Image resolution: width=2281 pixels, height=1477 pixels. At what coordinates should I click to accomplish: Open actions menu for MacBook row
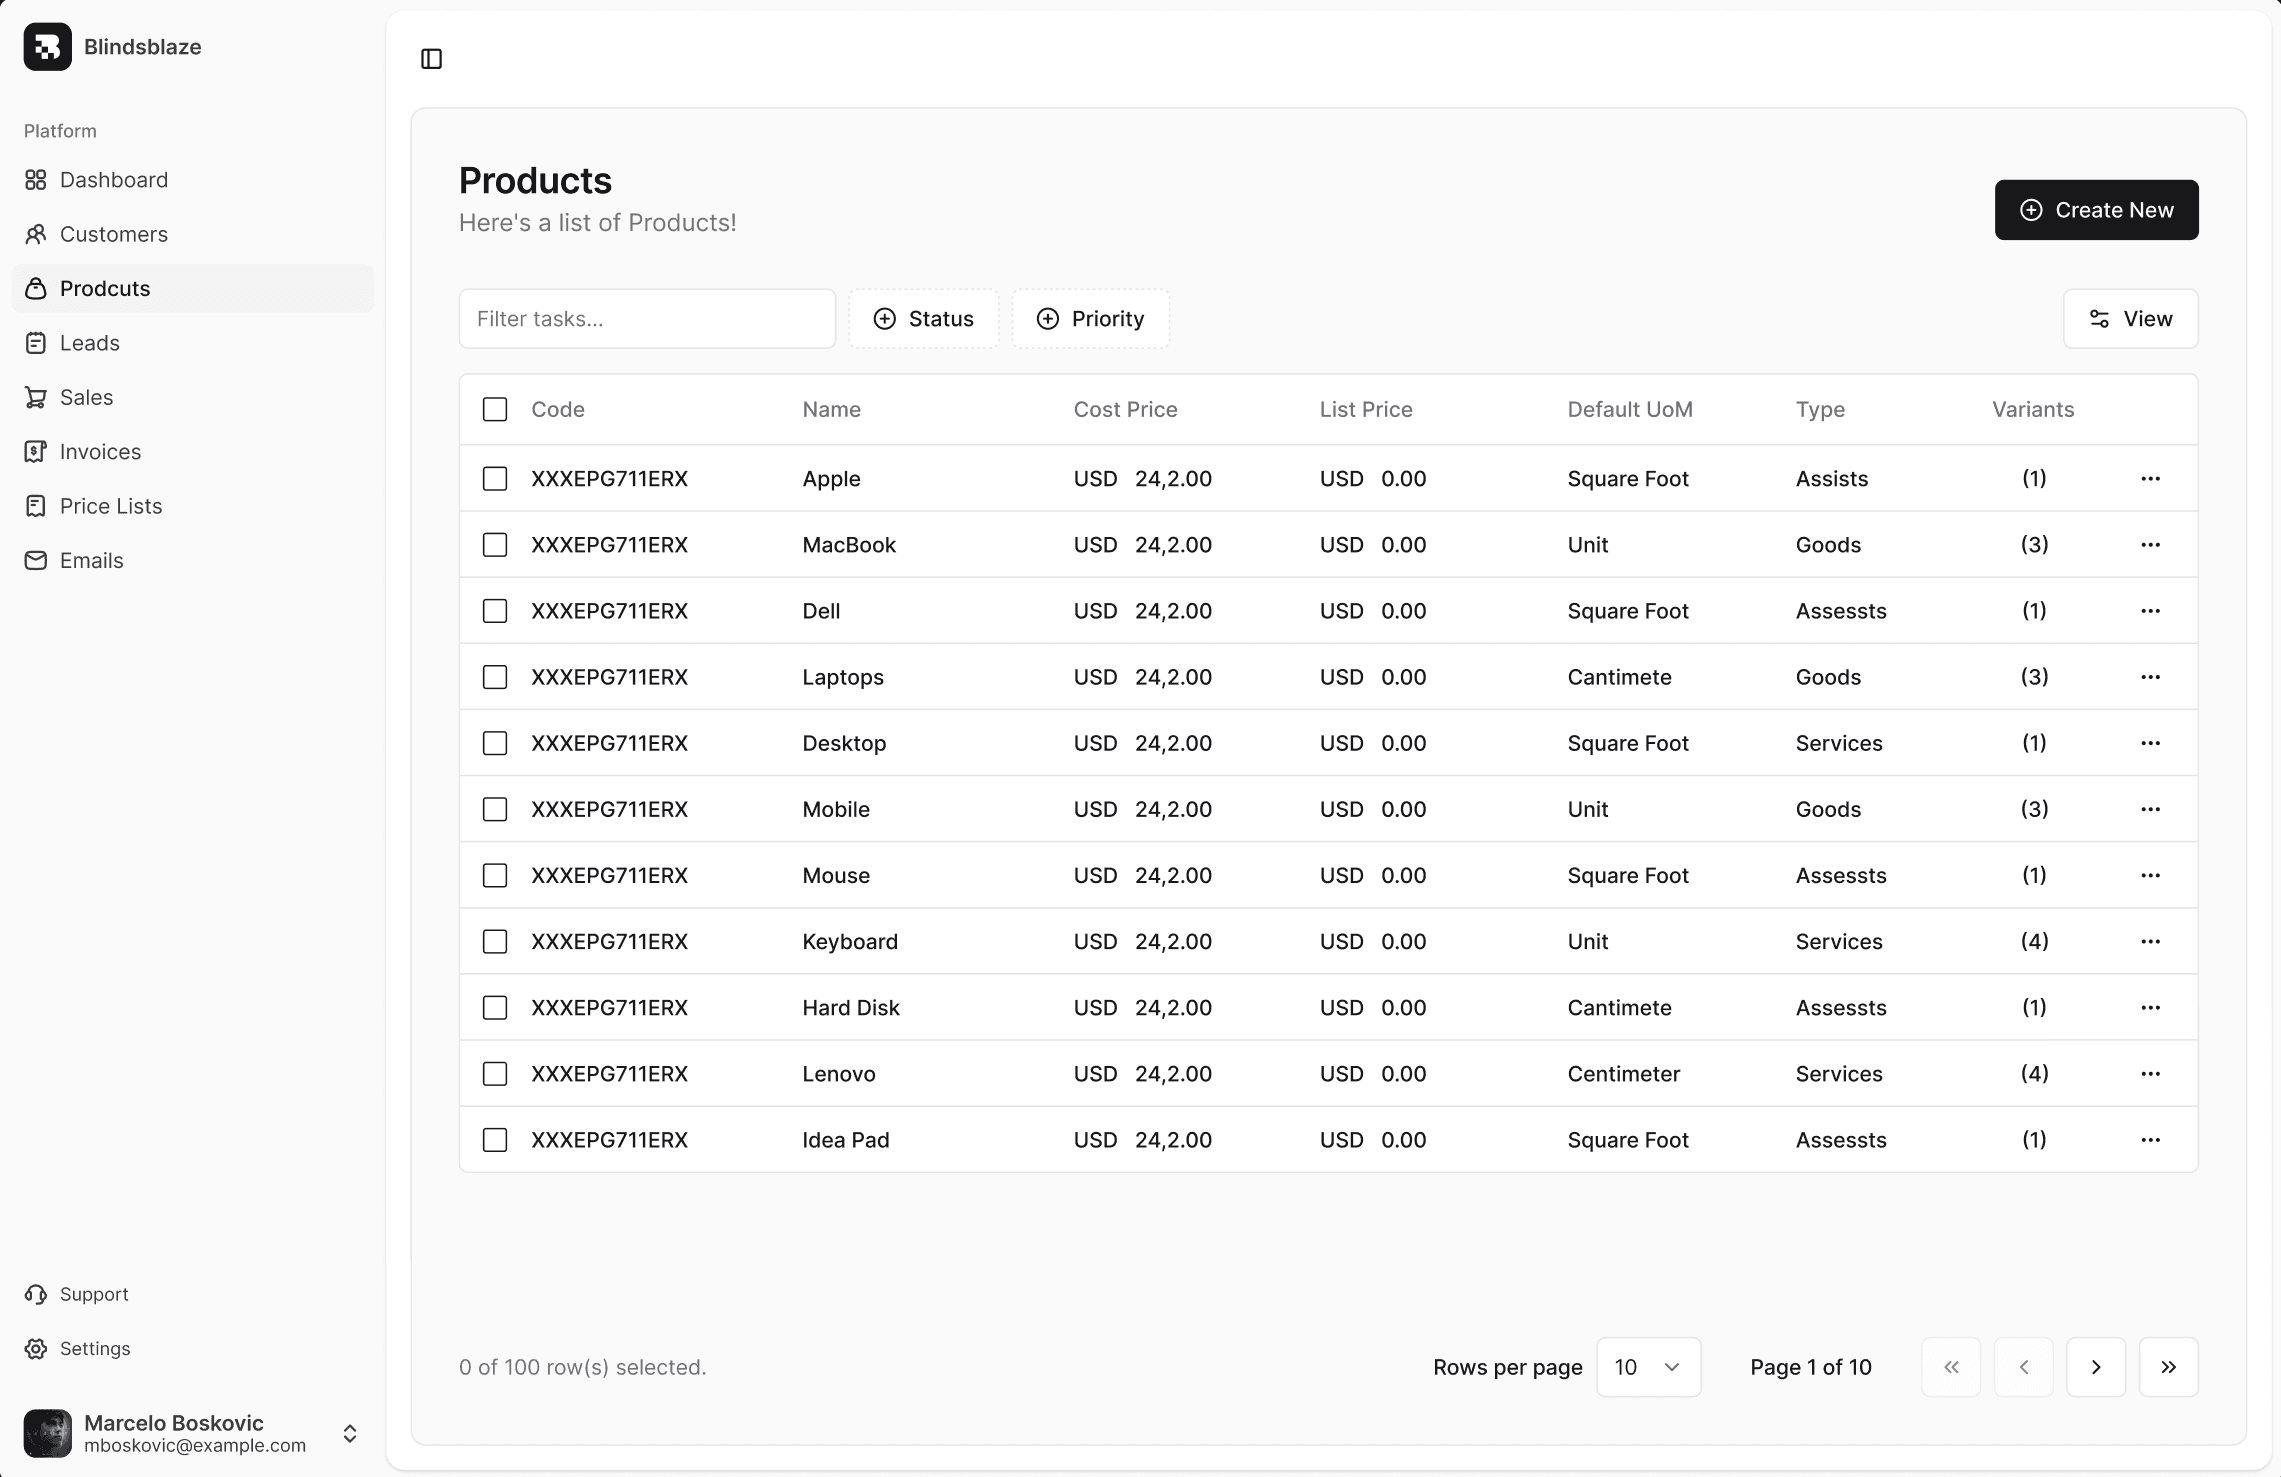pyautogui.click(x=2151, y=545)
